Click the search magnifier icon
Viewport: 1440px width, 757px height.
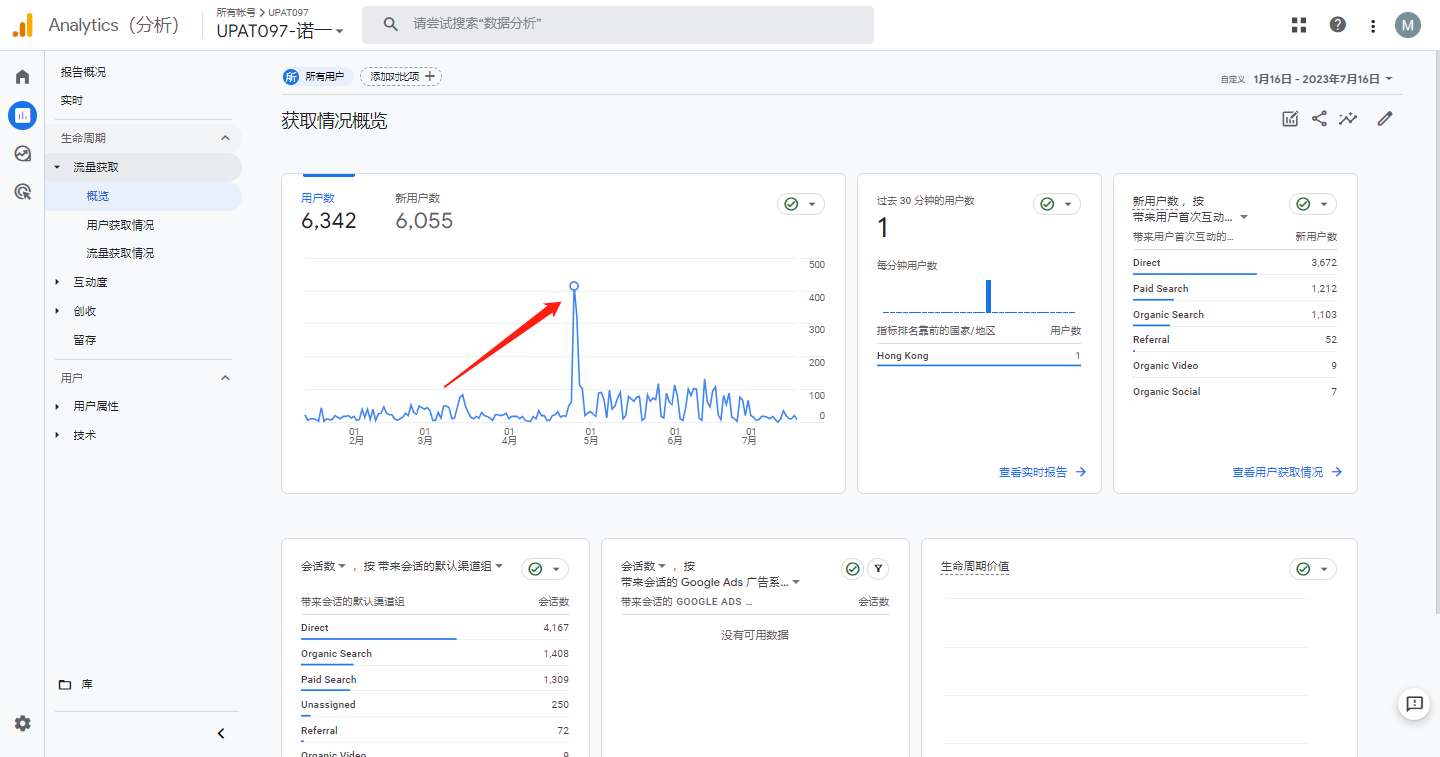pos(391,24)
